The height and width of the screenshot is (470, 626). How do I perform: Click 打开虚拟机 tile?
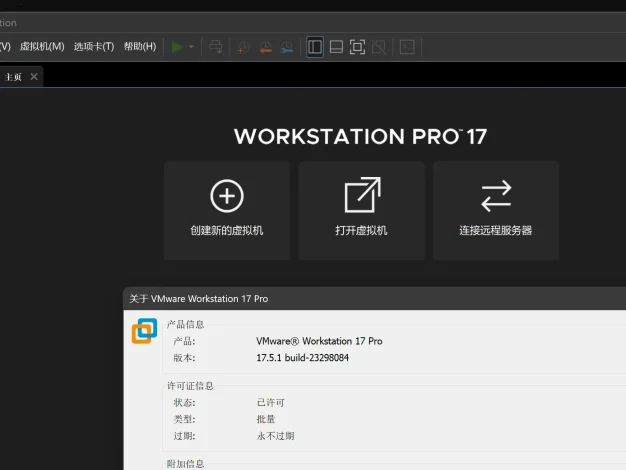pos(361,210)
